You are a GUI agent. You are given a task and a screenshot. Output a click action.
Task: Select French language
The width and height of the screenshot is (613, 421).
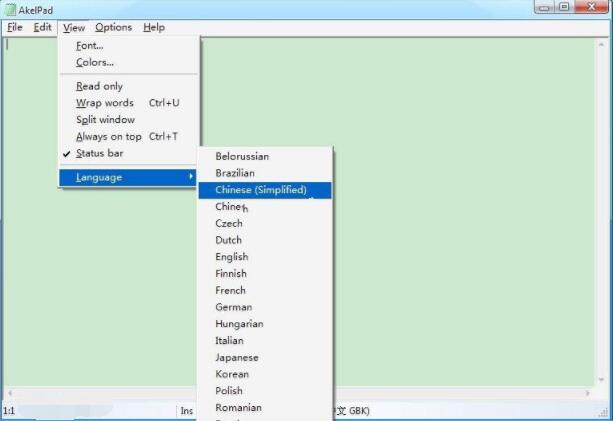pyautogui.click(x=265, y=290)
